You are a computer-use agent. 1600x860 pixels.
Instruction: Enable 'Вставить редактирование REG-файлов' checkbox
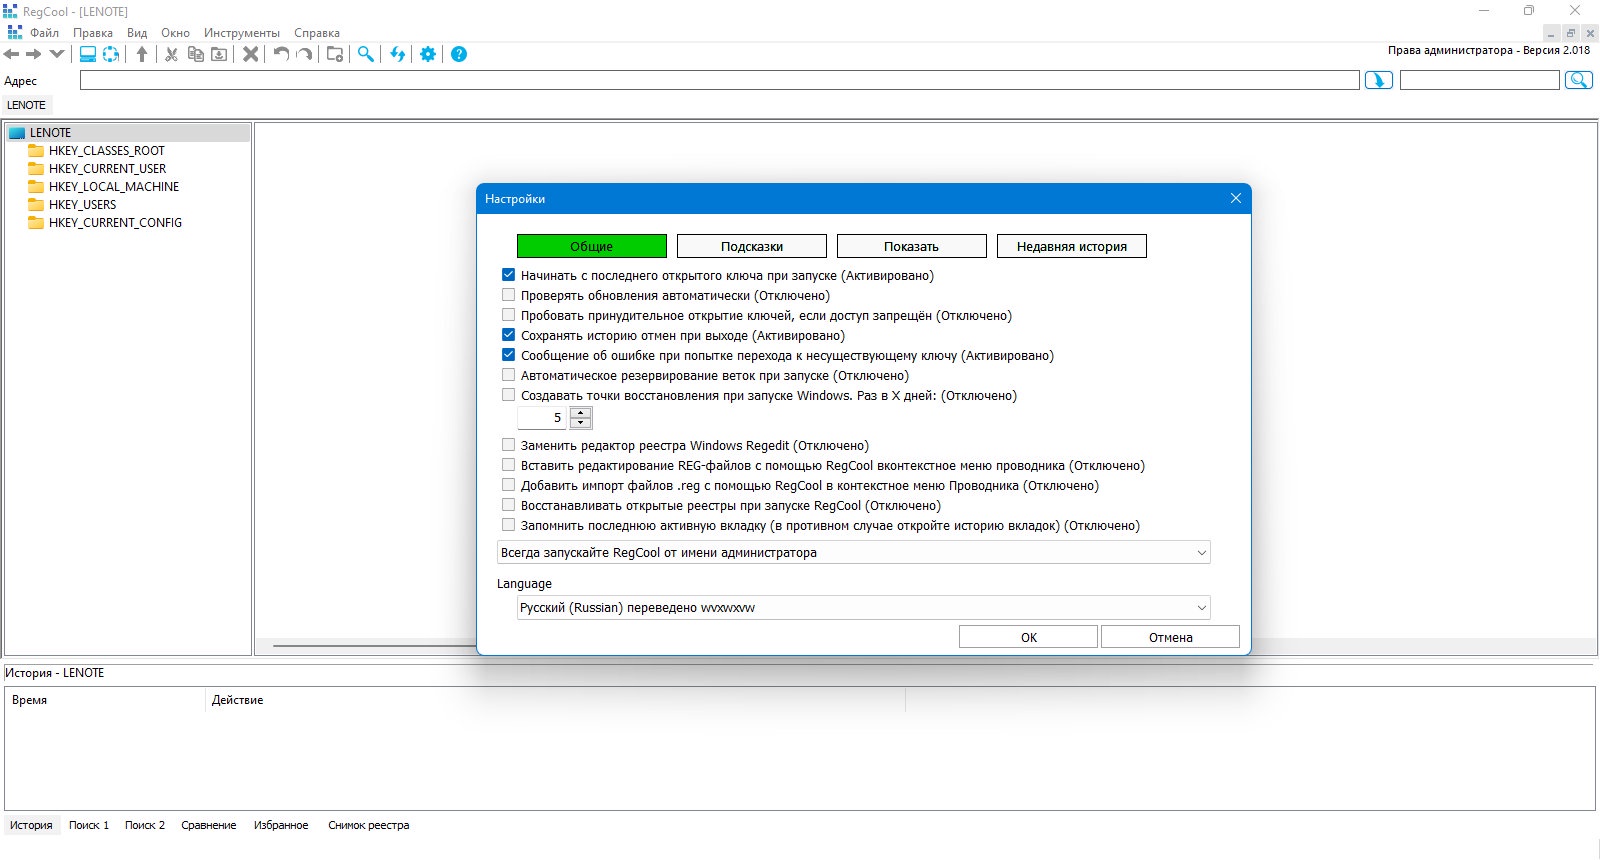pos(508,465)
